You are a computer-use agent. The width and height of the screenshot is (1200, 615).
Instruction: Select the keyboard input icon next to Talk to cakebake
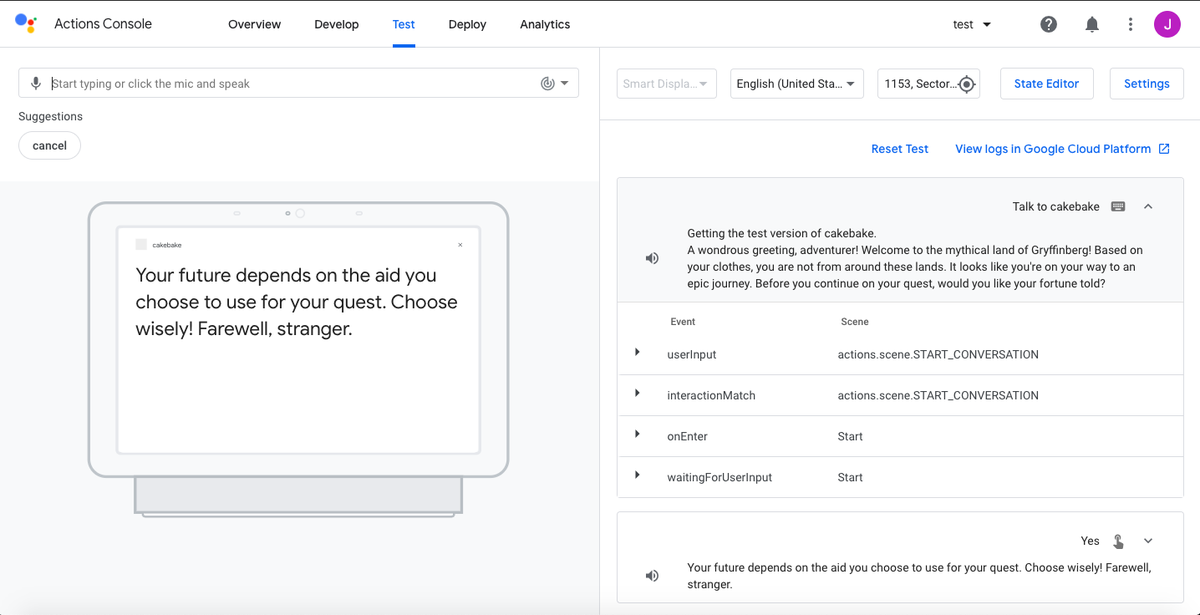tap(1116, 206)
